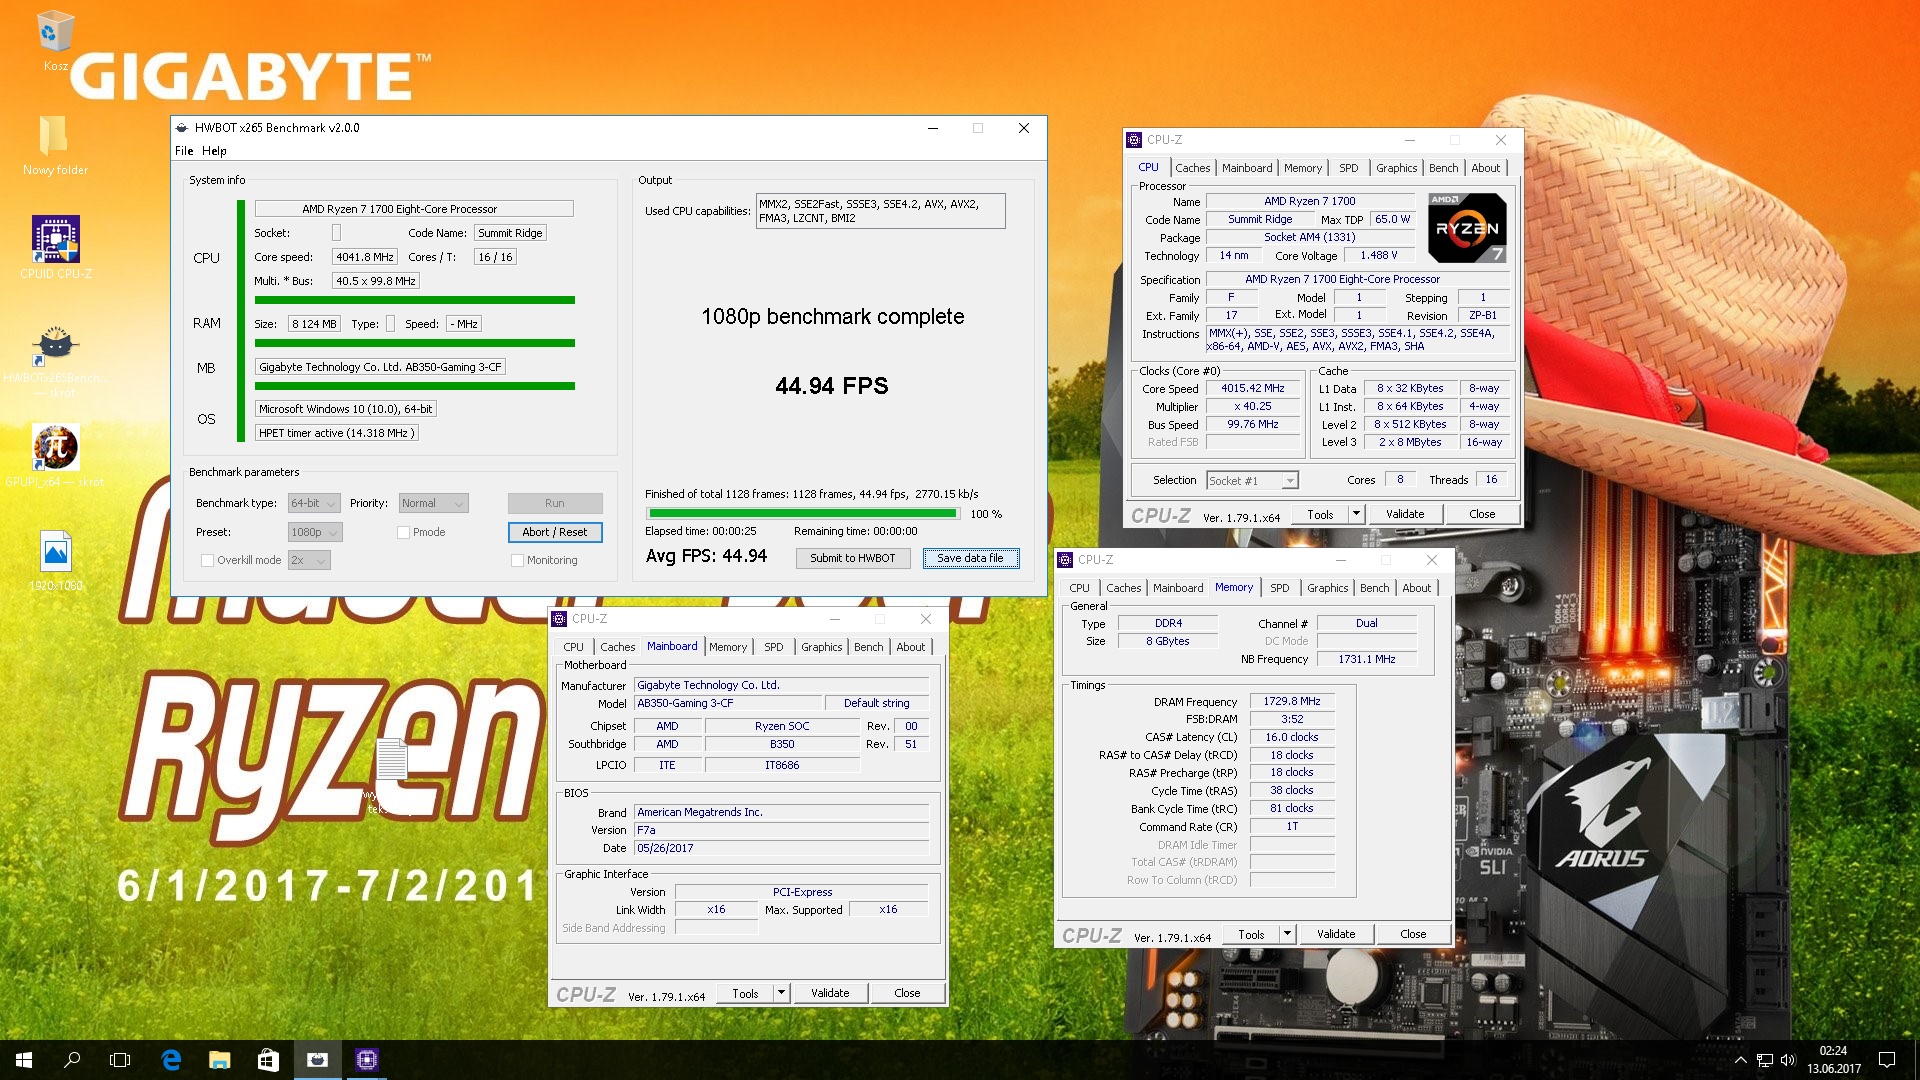Open the Preset 1080p dropdown
The image size is (1920, 1080).
pos(315,532)
